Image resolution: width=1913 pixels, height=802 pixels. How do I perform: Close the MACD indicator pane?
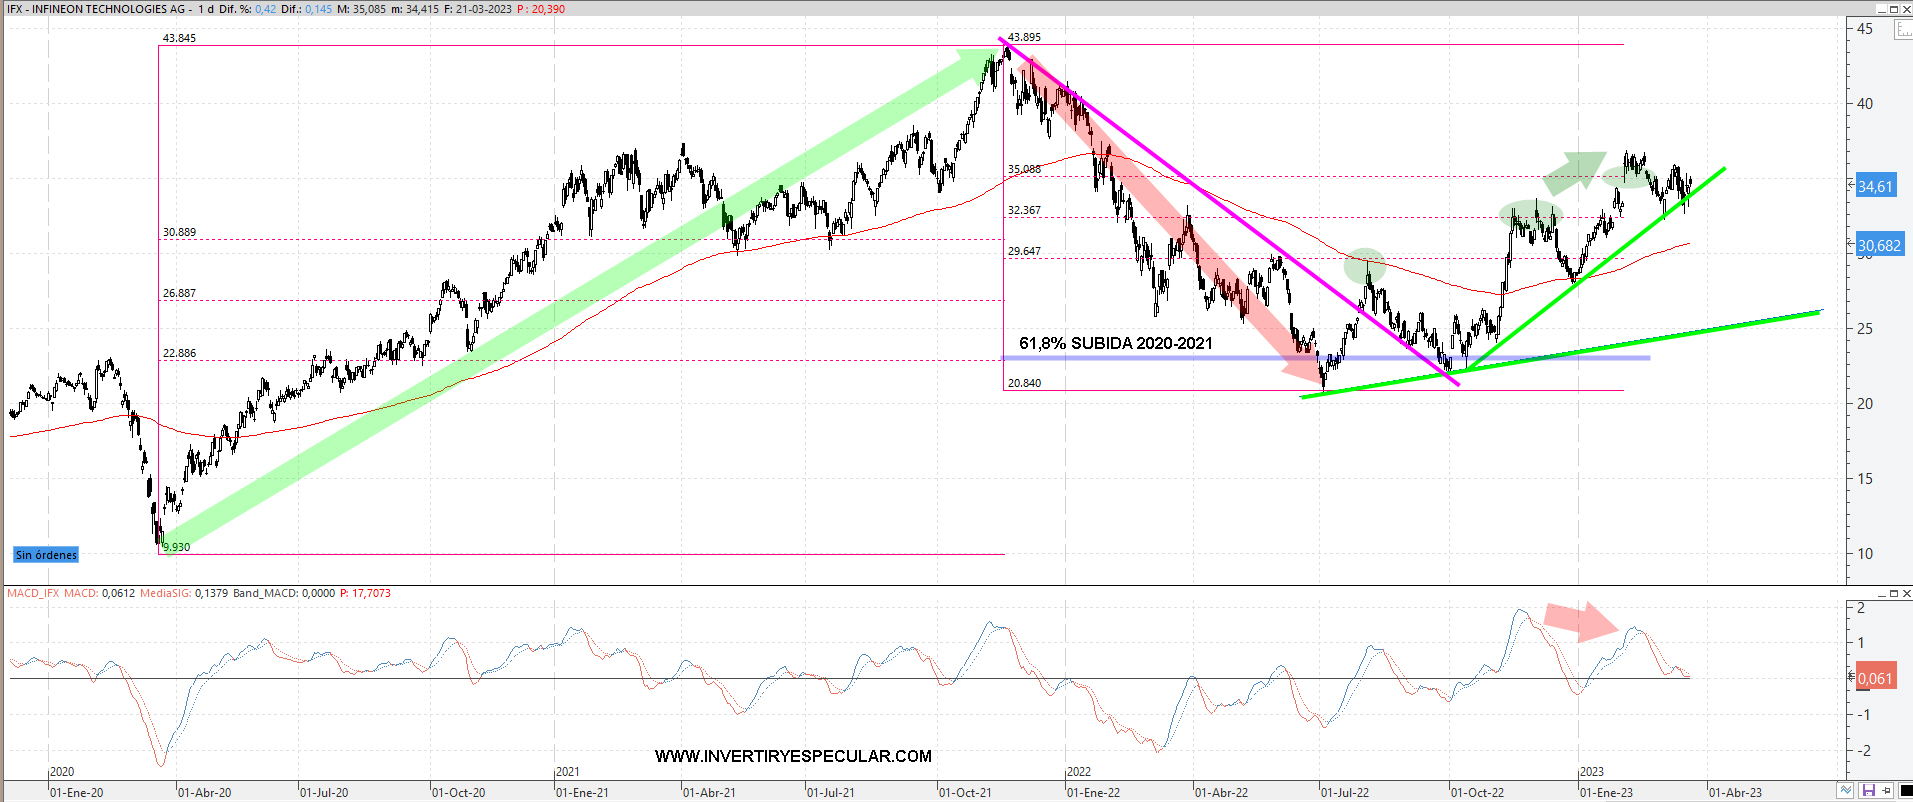pyautogui.click(x=1905, y=593)
